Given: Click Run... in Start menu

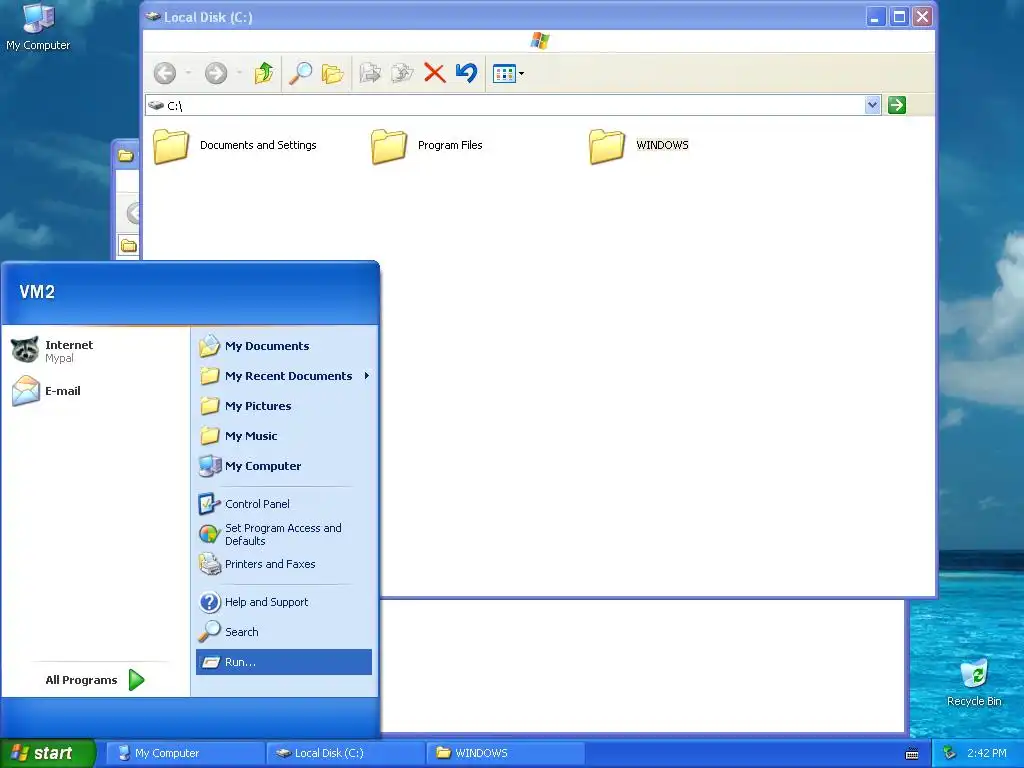Looking at the screenshot, I should (284, 662).
